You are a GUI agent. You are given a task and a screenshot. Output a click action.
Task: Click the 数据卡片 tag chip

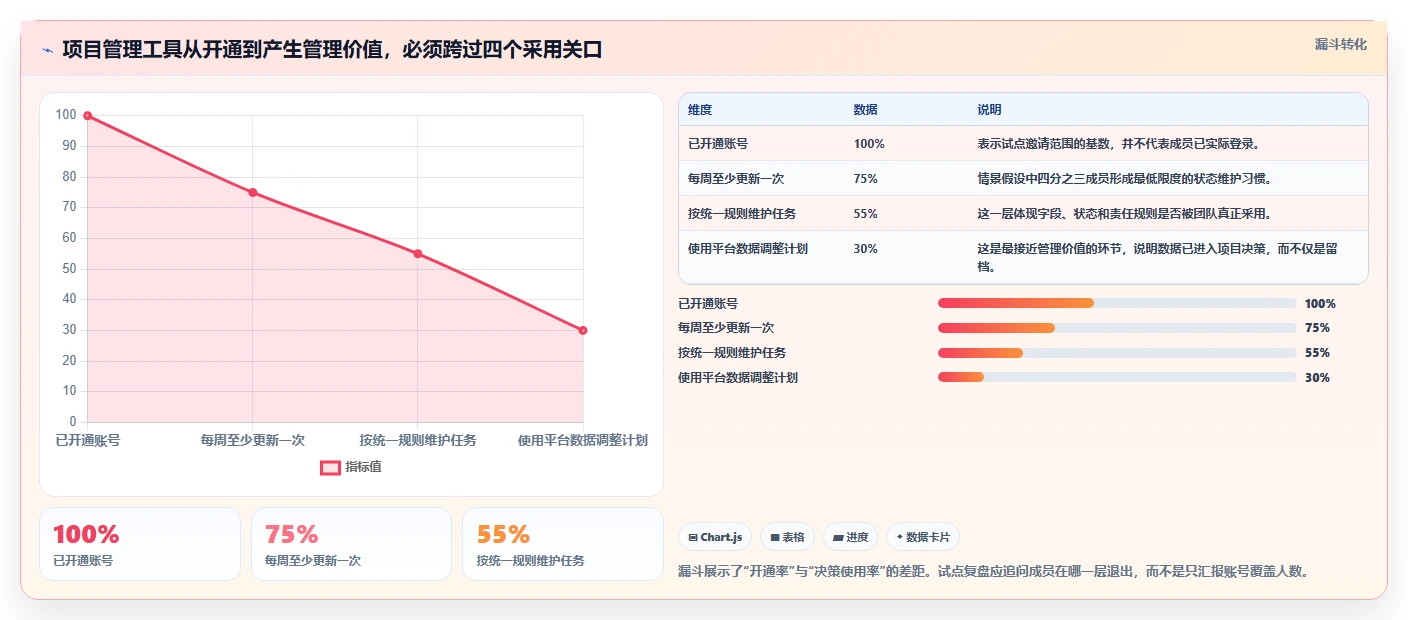coord(923,537)
